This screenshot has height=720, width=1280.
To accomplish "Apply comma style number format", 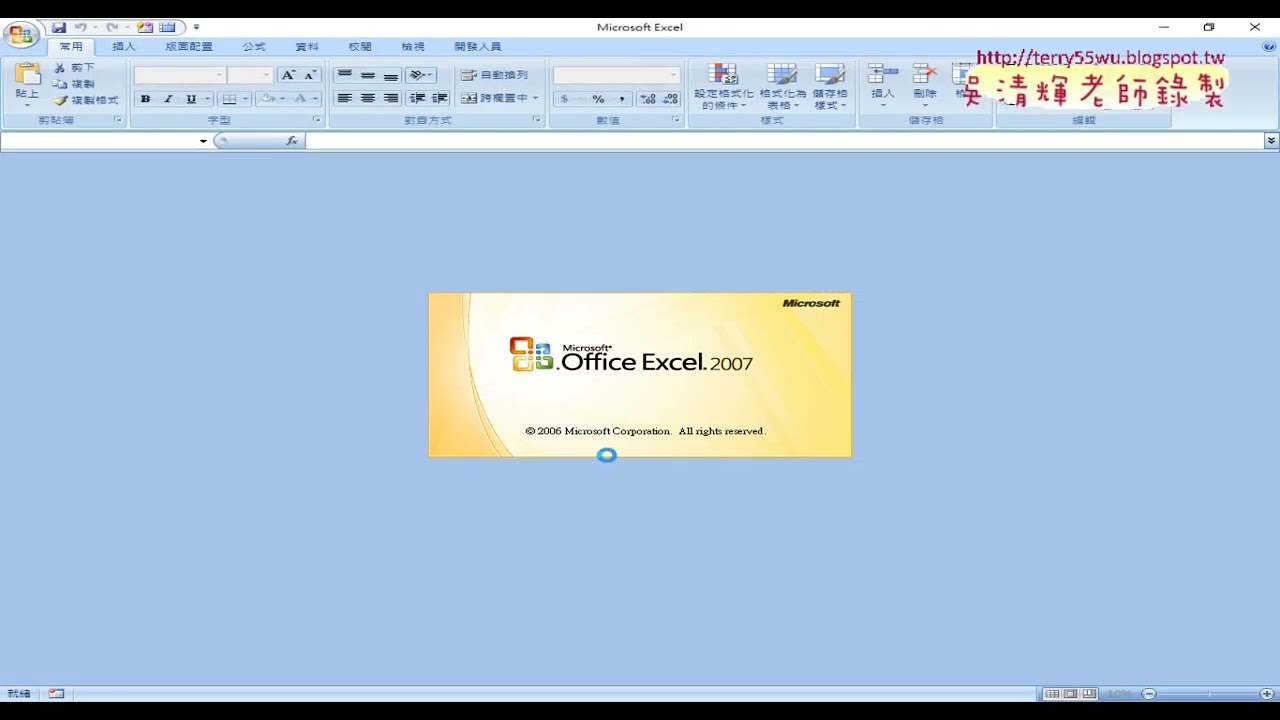I will 622,99.
